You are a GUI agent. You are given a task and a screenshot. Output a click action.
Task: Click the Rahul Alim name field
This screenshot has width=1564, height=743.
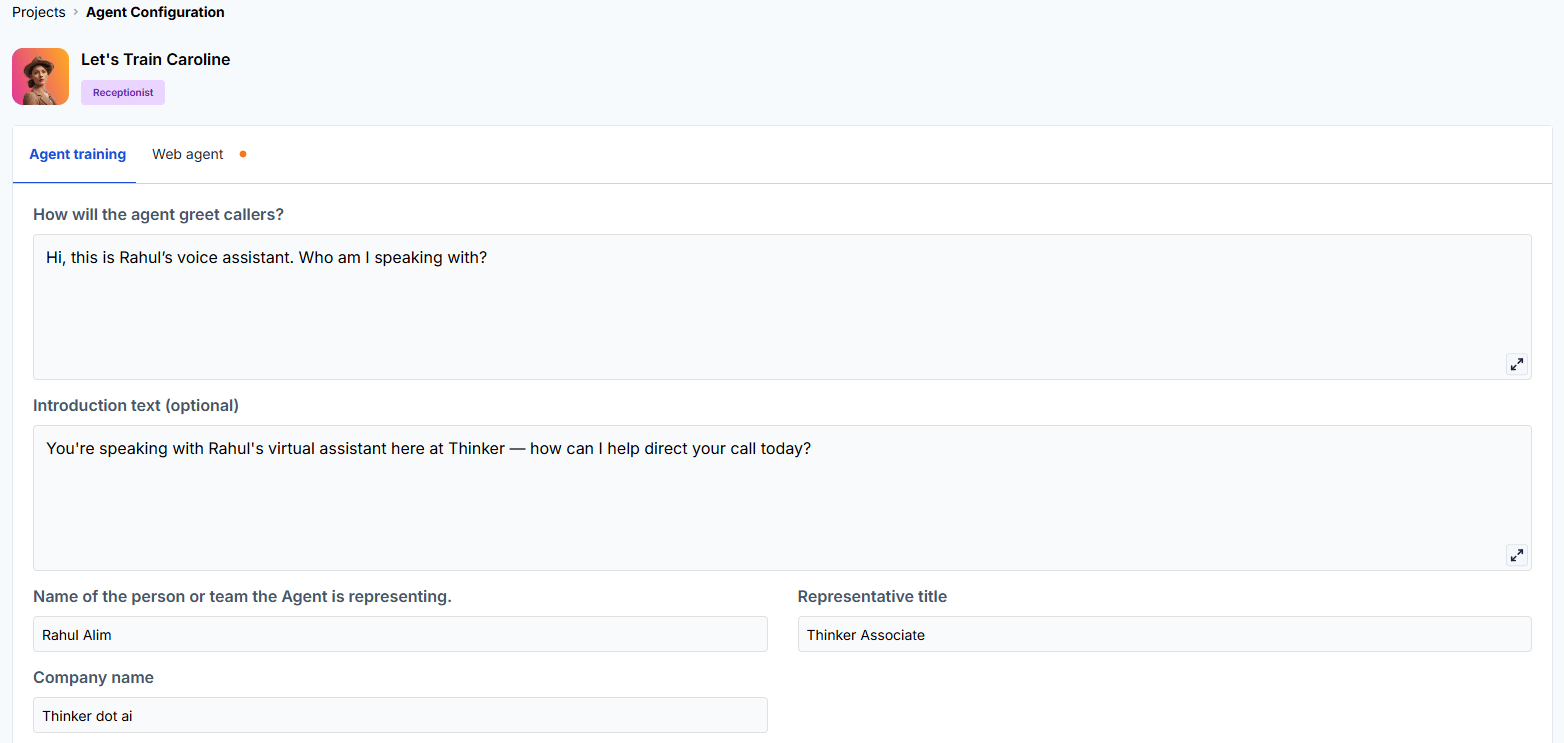400,634
